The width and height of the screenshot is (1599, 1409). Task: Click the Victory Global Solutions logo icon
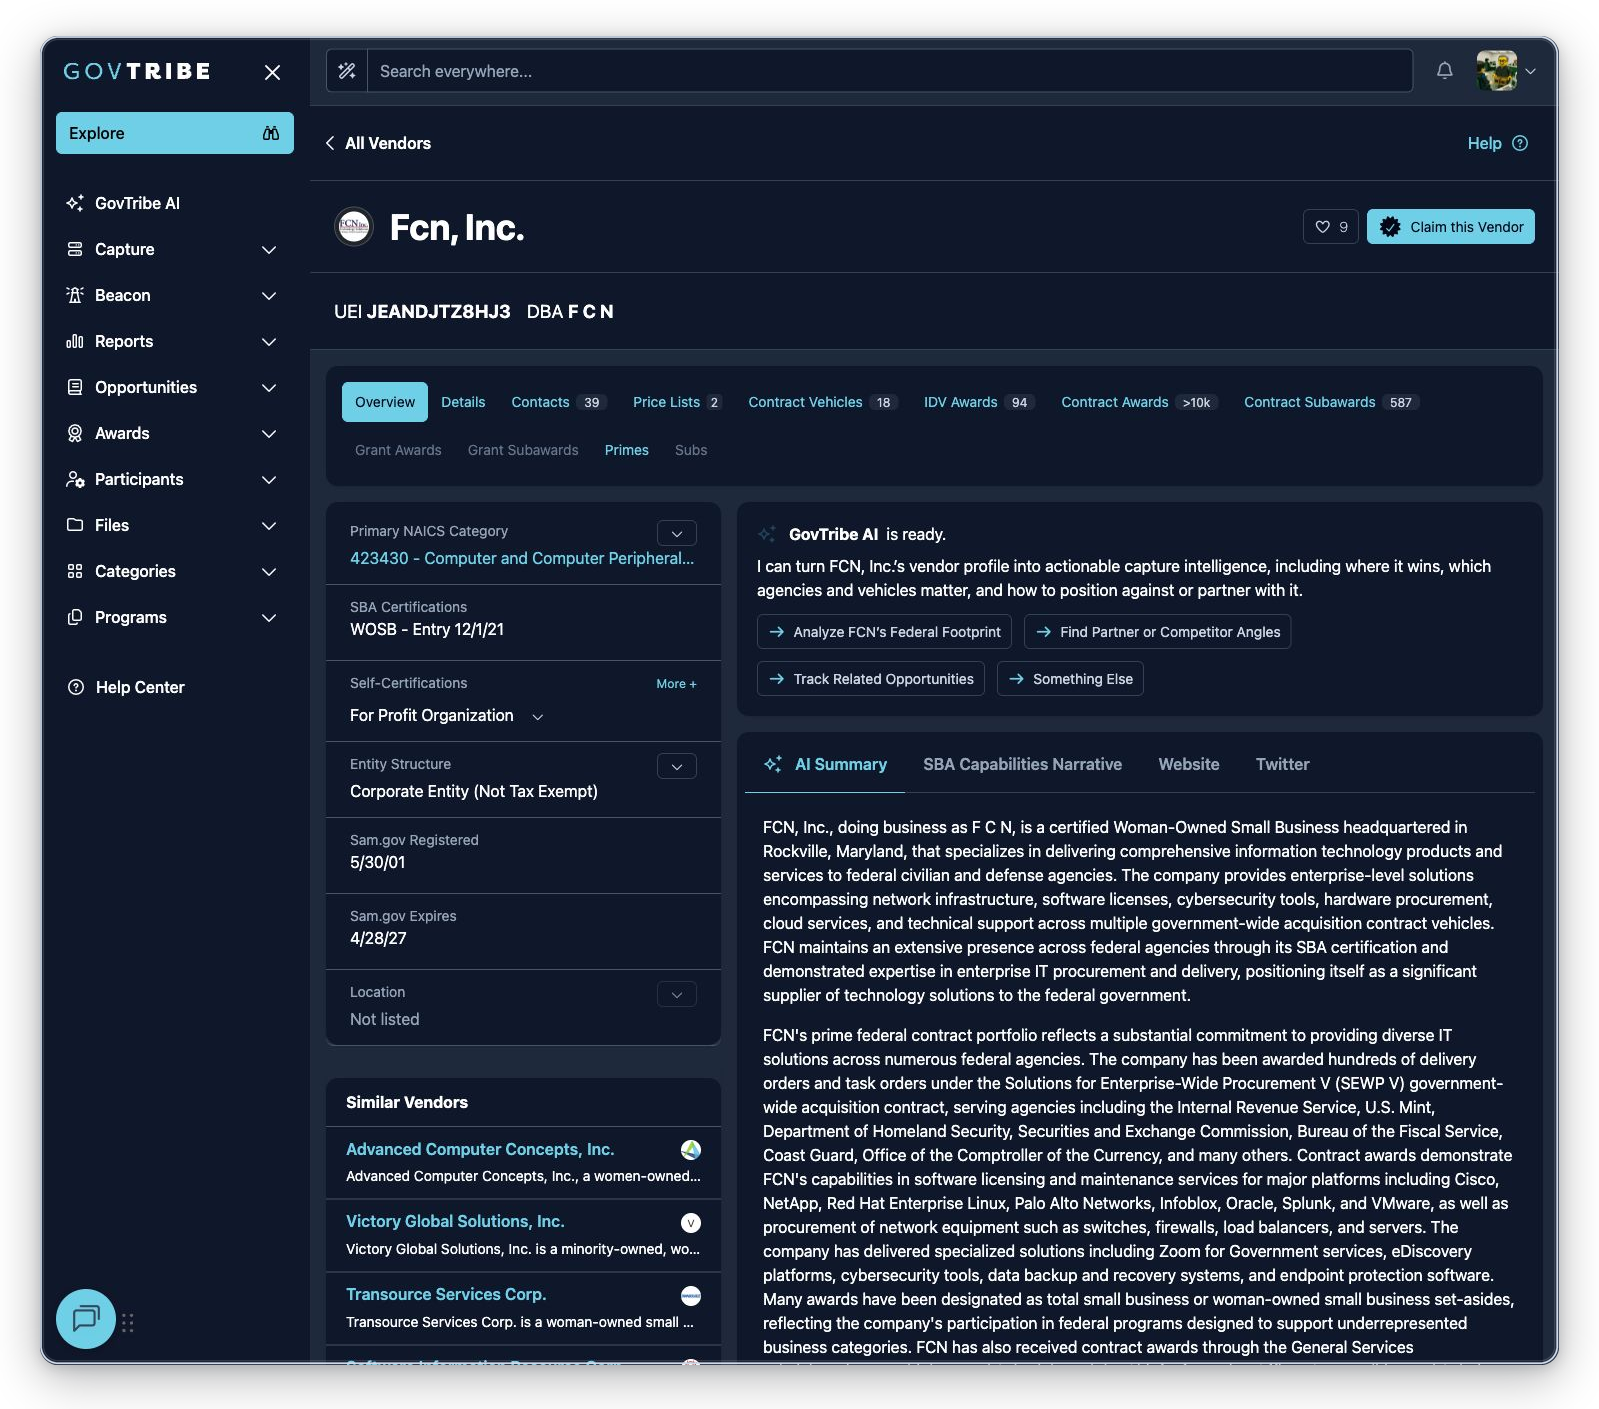click(x=691, y=1223)
